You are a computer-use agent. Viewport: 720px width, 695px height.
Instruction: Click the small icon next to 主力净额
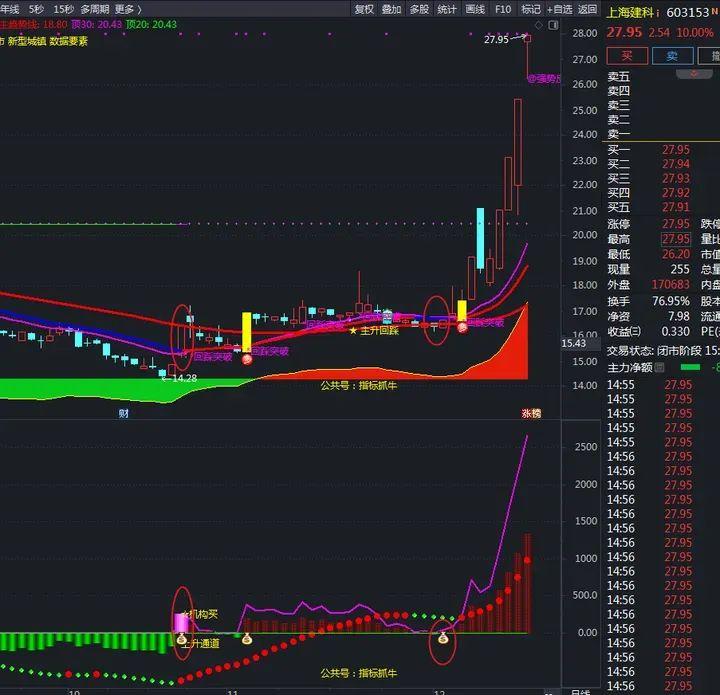pos(659,367)
